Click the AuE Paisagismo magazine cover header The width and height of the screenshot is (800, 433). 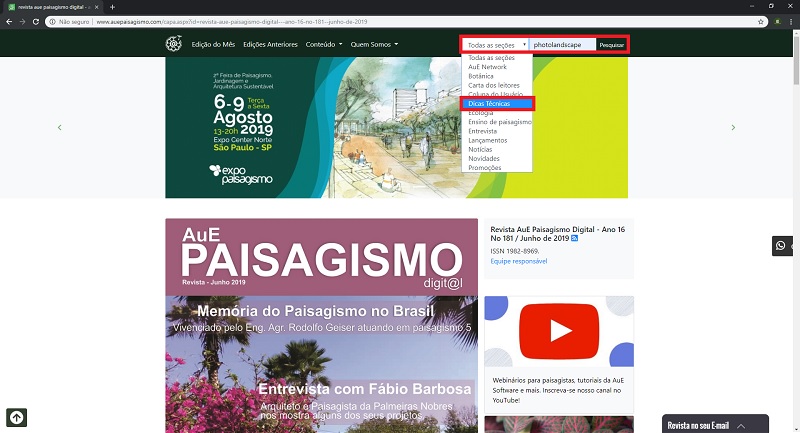click(321, 258)
